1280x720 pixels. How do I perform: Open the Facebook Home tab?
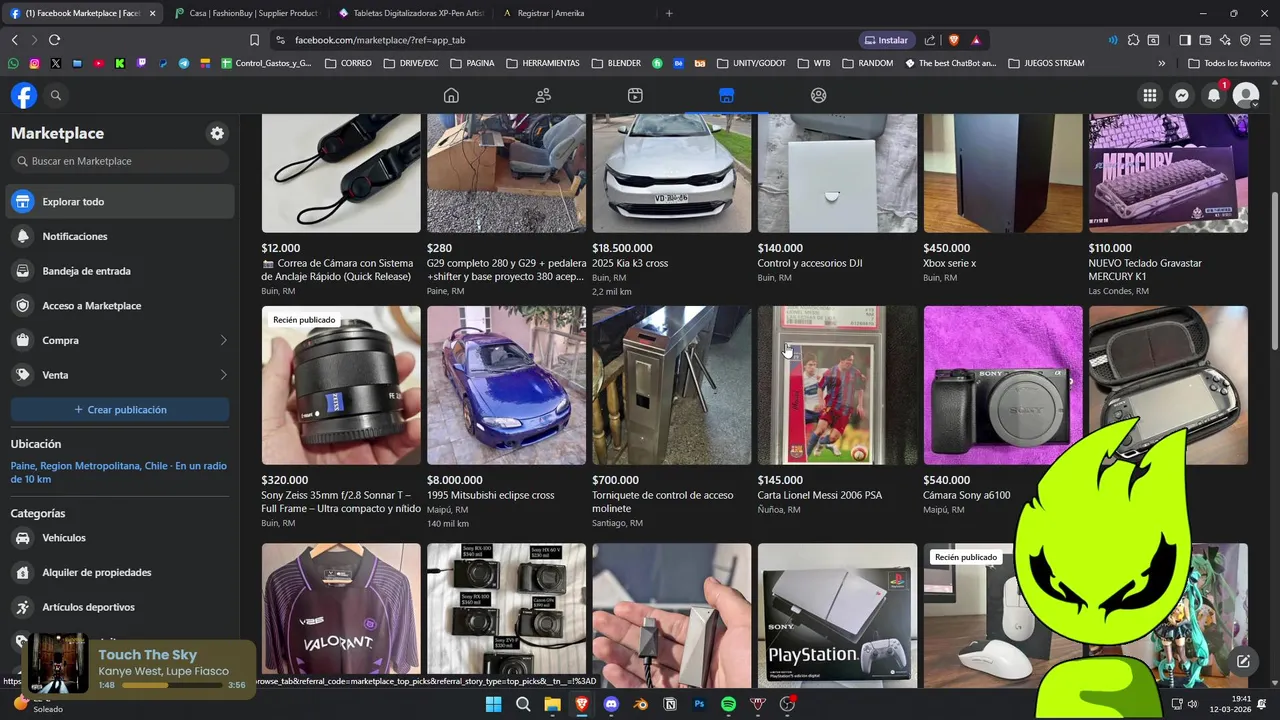[x=451, y=95]
